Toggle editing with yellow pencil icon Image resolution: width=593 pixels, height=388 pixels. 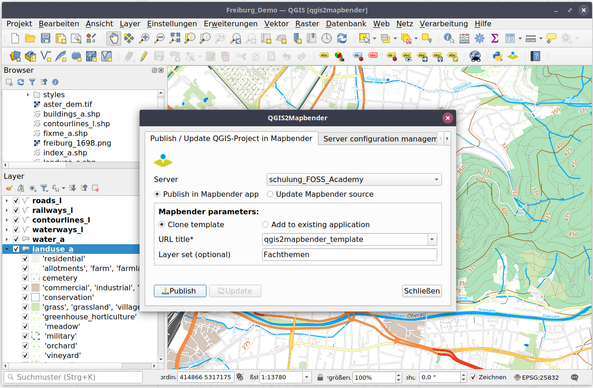[144, 57]
